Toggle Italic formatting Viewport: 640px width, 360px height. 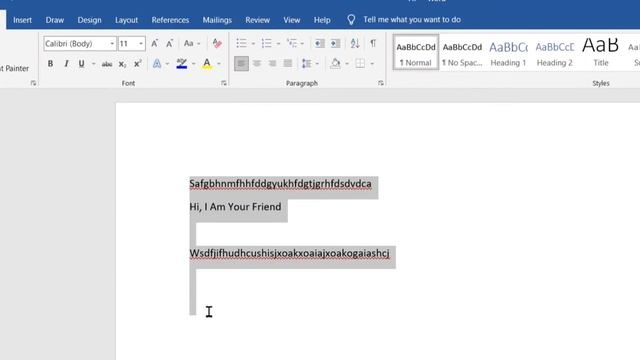click(66, 64)
